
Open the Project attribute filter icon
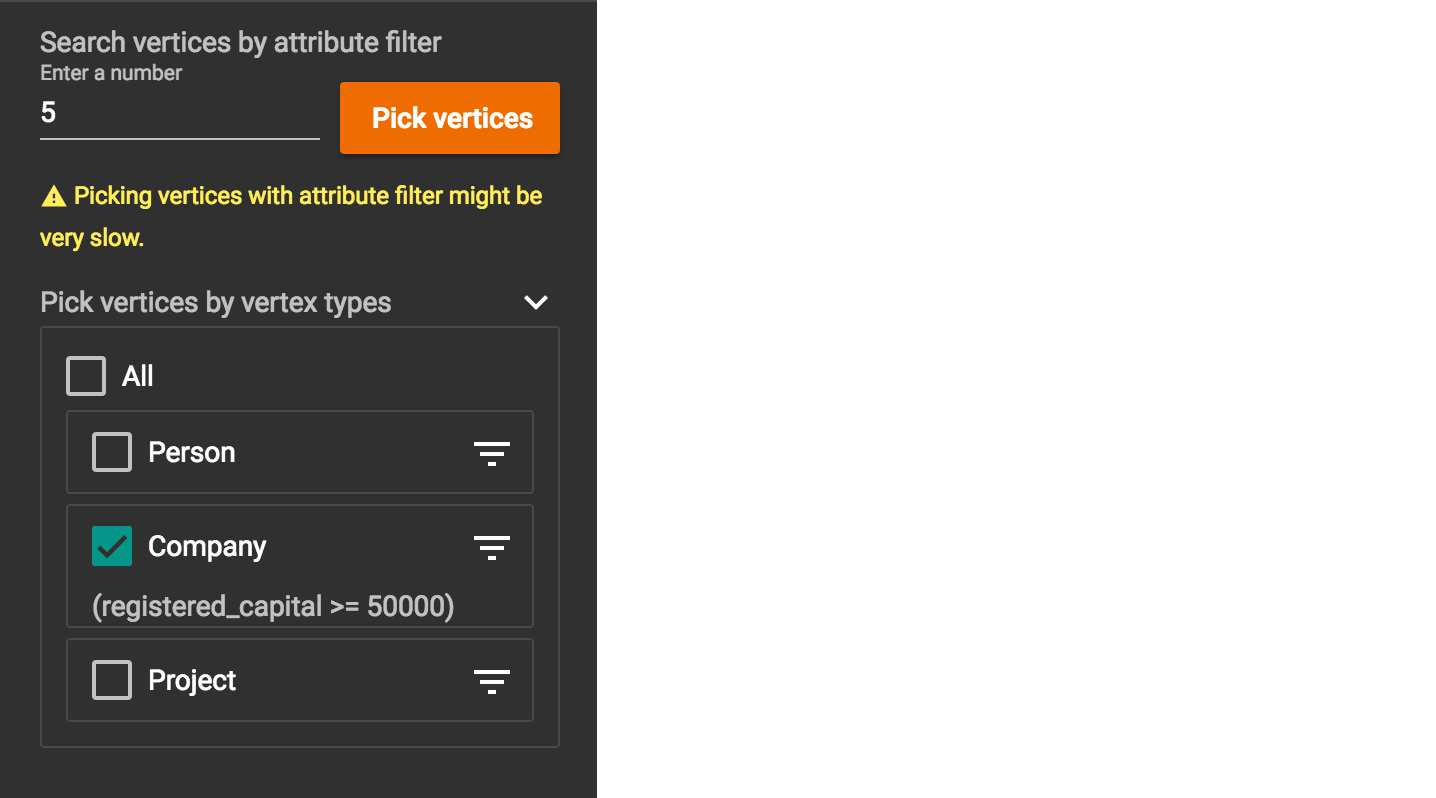pyautogui.click(x=491, y=681)
